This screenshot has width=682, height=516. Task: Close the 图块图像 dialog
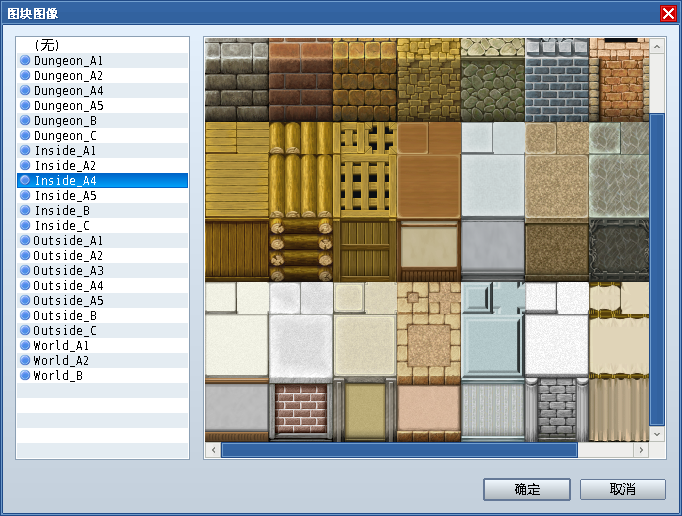(668, 13)
